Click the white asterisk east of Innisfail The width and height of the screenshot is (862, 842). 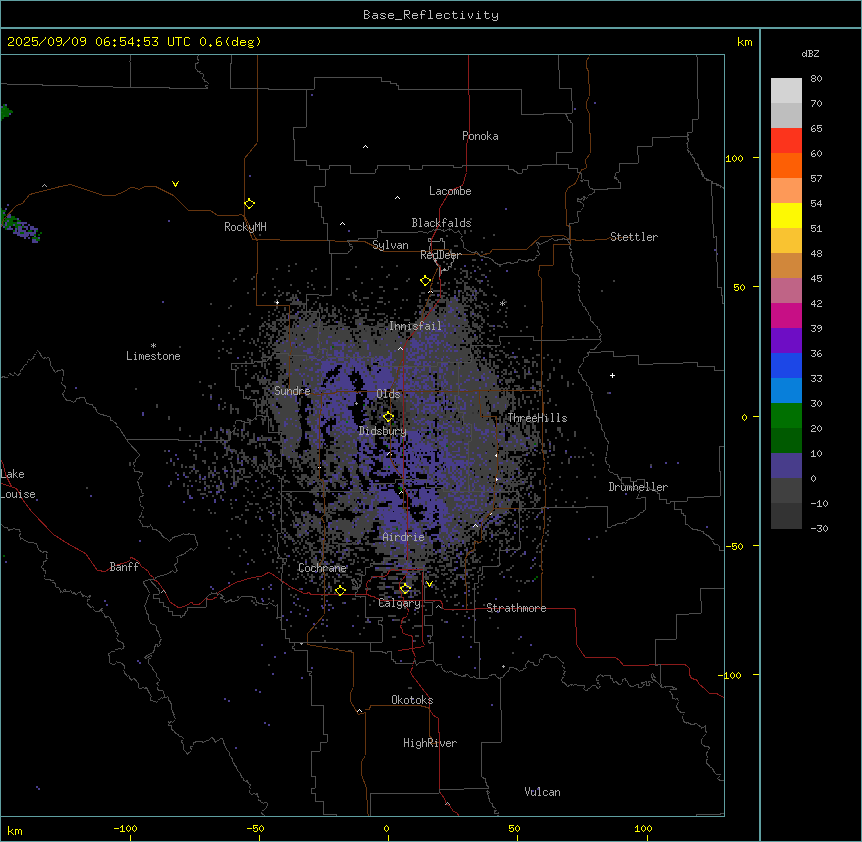coord(502,303)
